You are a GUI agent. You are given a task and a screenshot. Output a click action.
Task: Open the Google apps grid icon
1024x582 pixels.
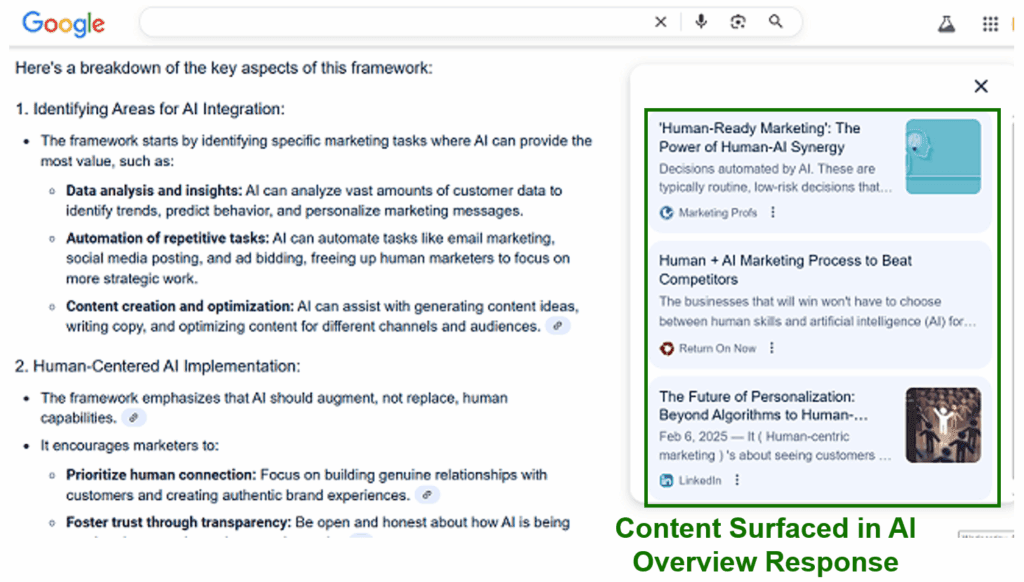pos(990,24)
